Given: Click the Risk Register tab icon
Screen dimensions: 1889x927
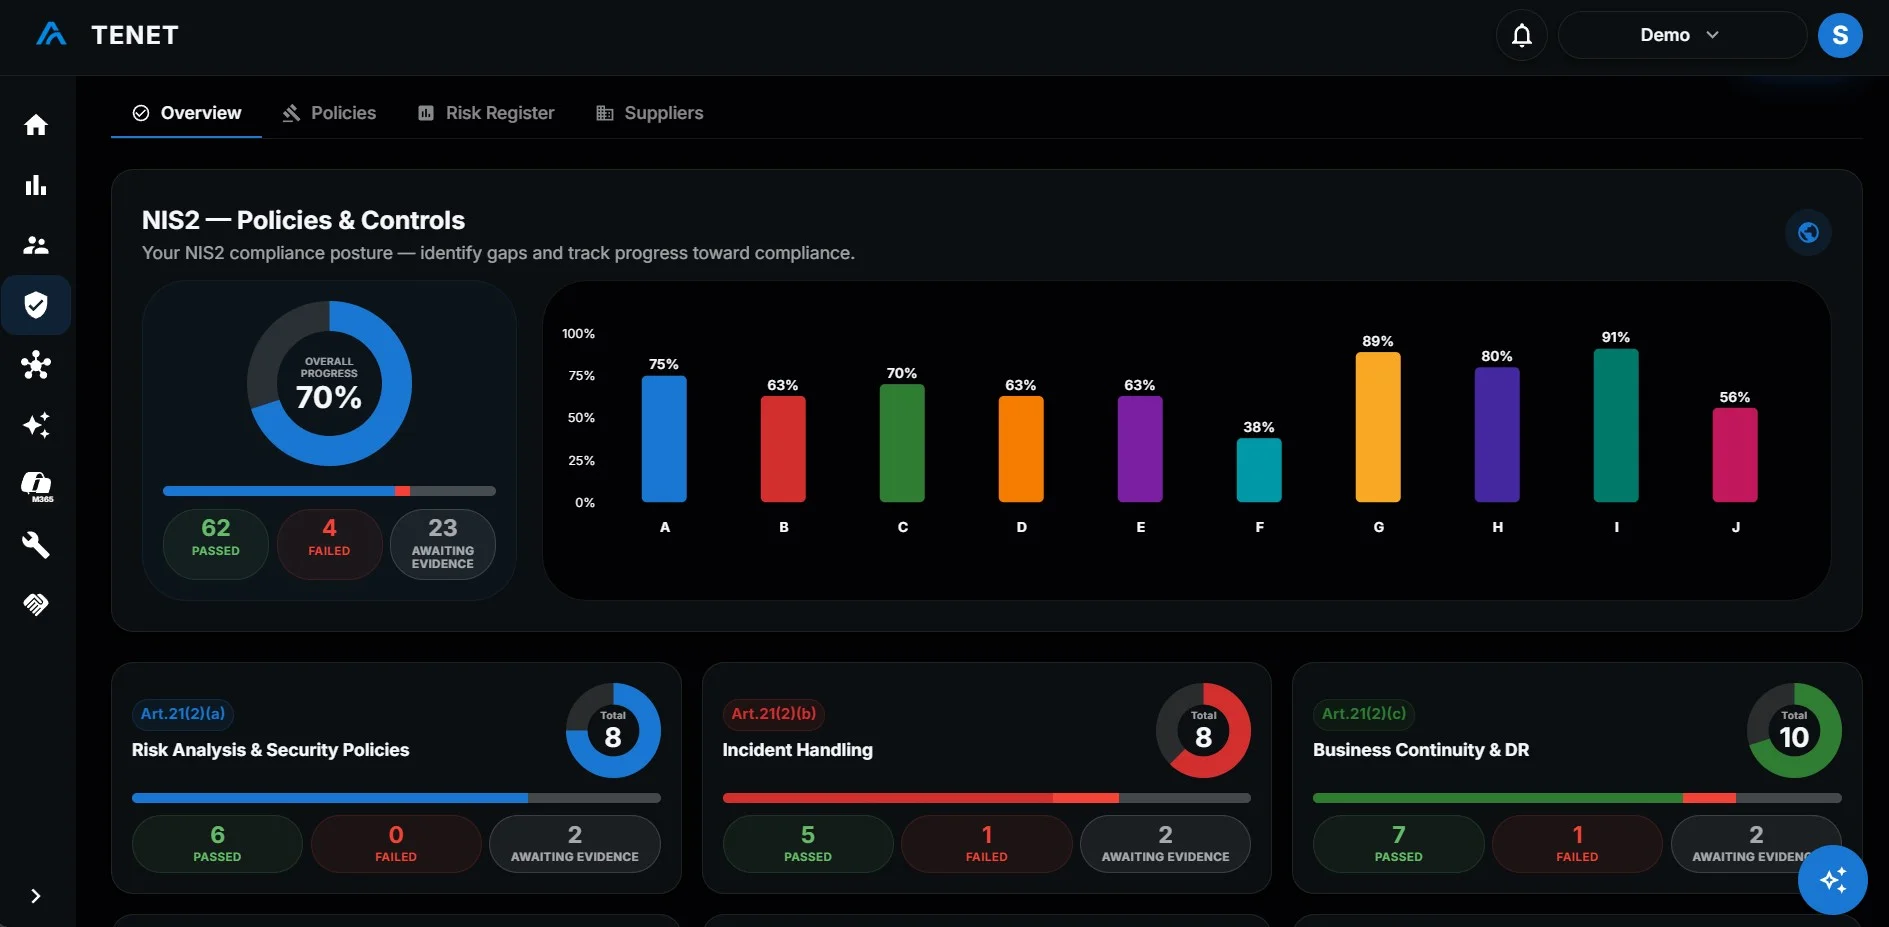Looking at the screenshot, I should coord(426,113).
